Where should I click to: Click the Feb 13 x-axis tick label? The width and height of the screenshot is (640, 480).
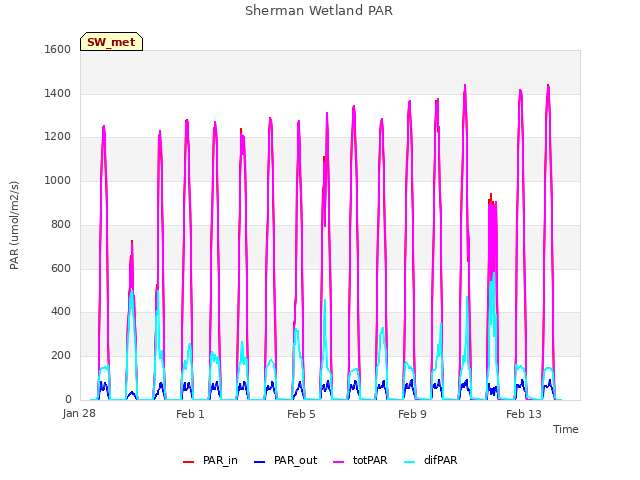524,414
